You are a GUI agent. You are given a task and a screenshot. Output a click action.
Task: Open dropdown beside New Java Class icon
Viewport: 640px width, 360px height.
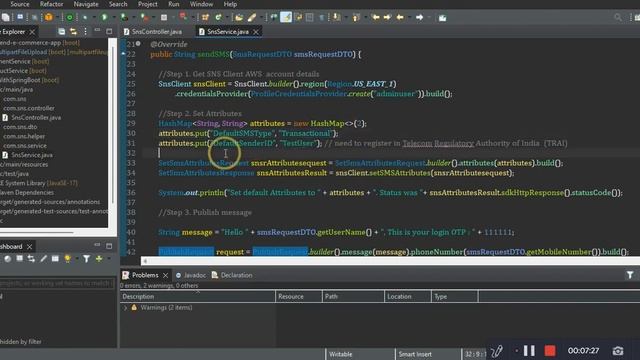tap(227, 18)
